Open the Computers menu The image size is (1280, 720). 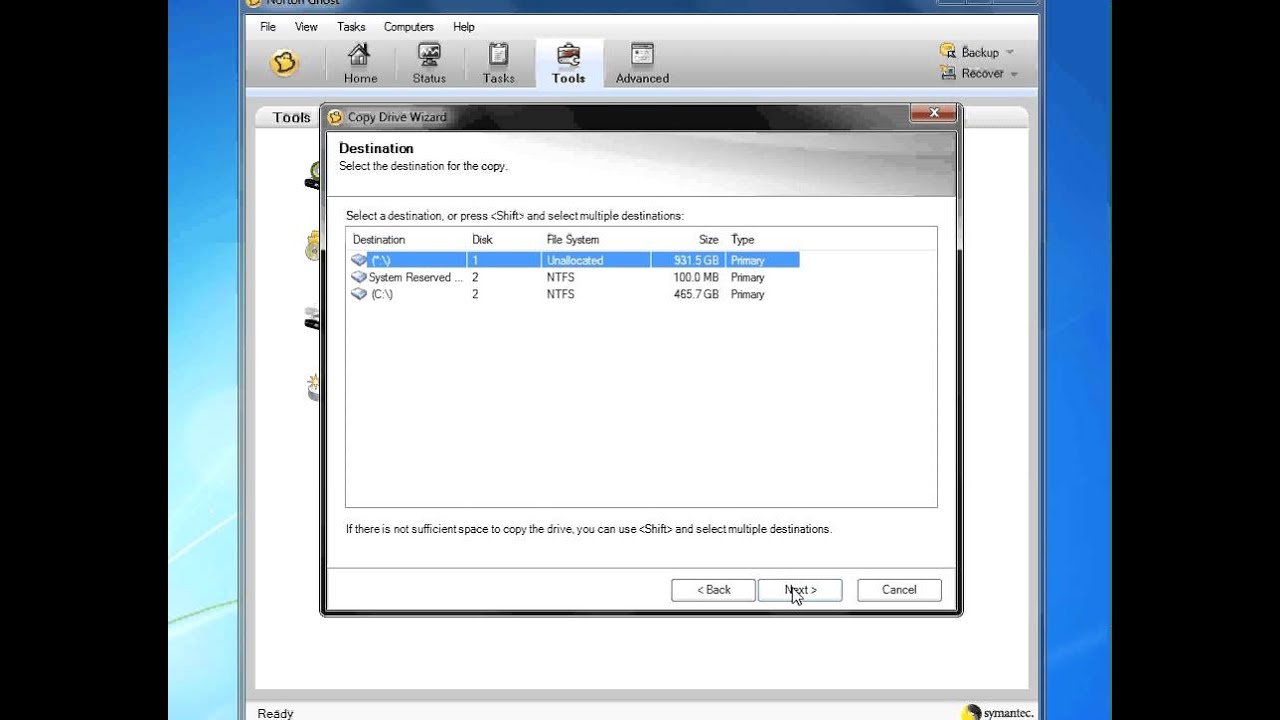409,27
